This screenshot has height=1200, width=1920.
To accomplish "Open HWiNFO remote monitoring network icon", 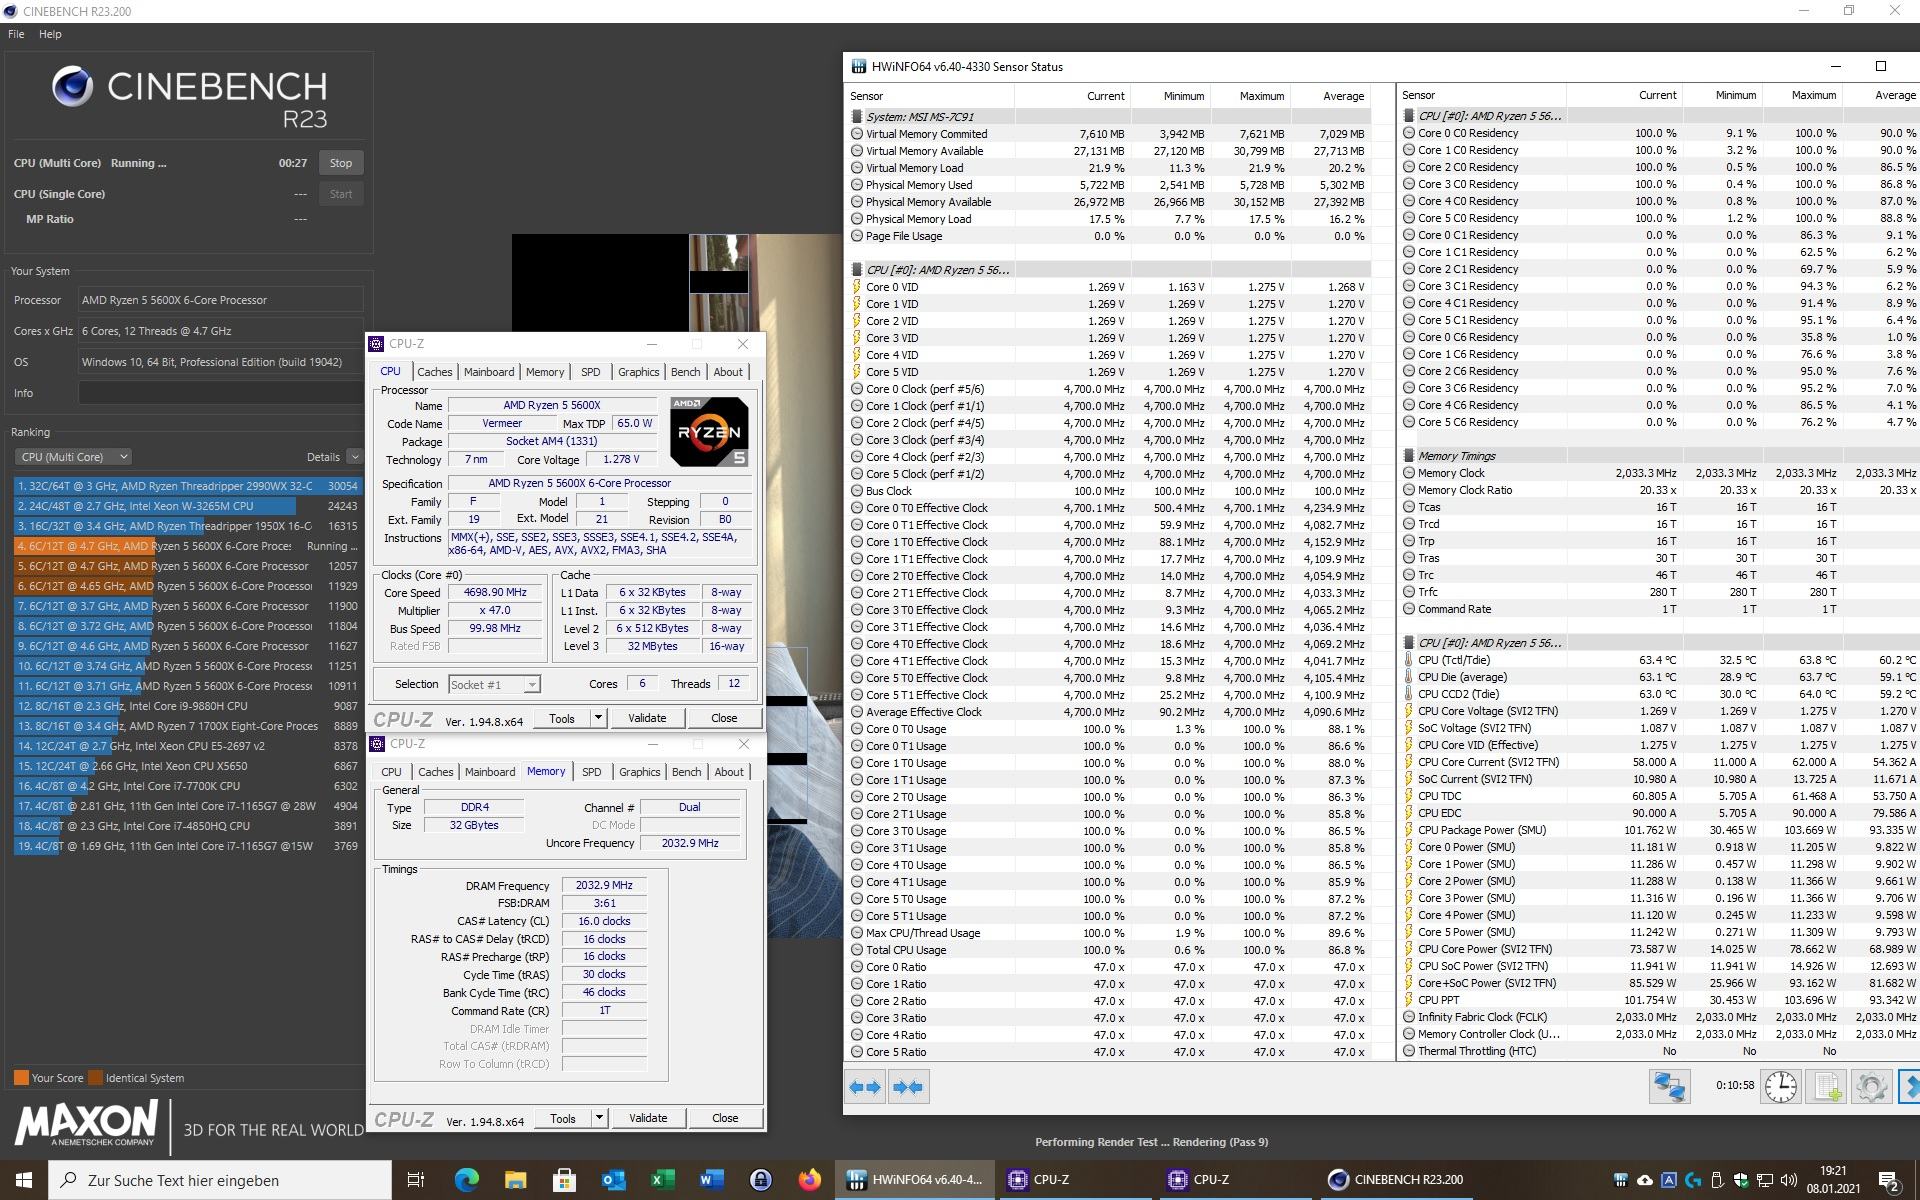I will pyautogui.click(x=1669, y=1087).
